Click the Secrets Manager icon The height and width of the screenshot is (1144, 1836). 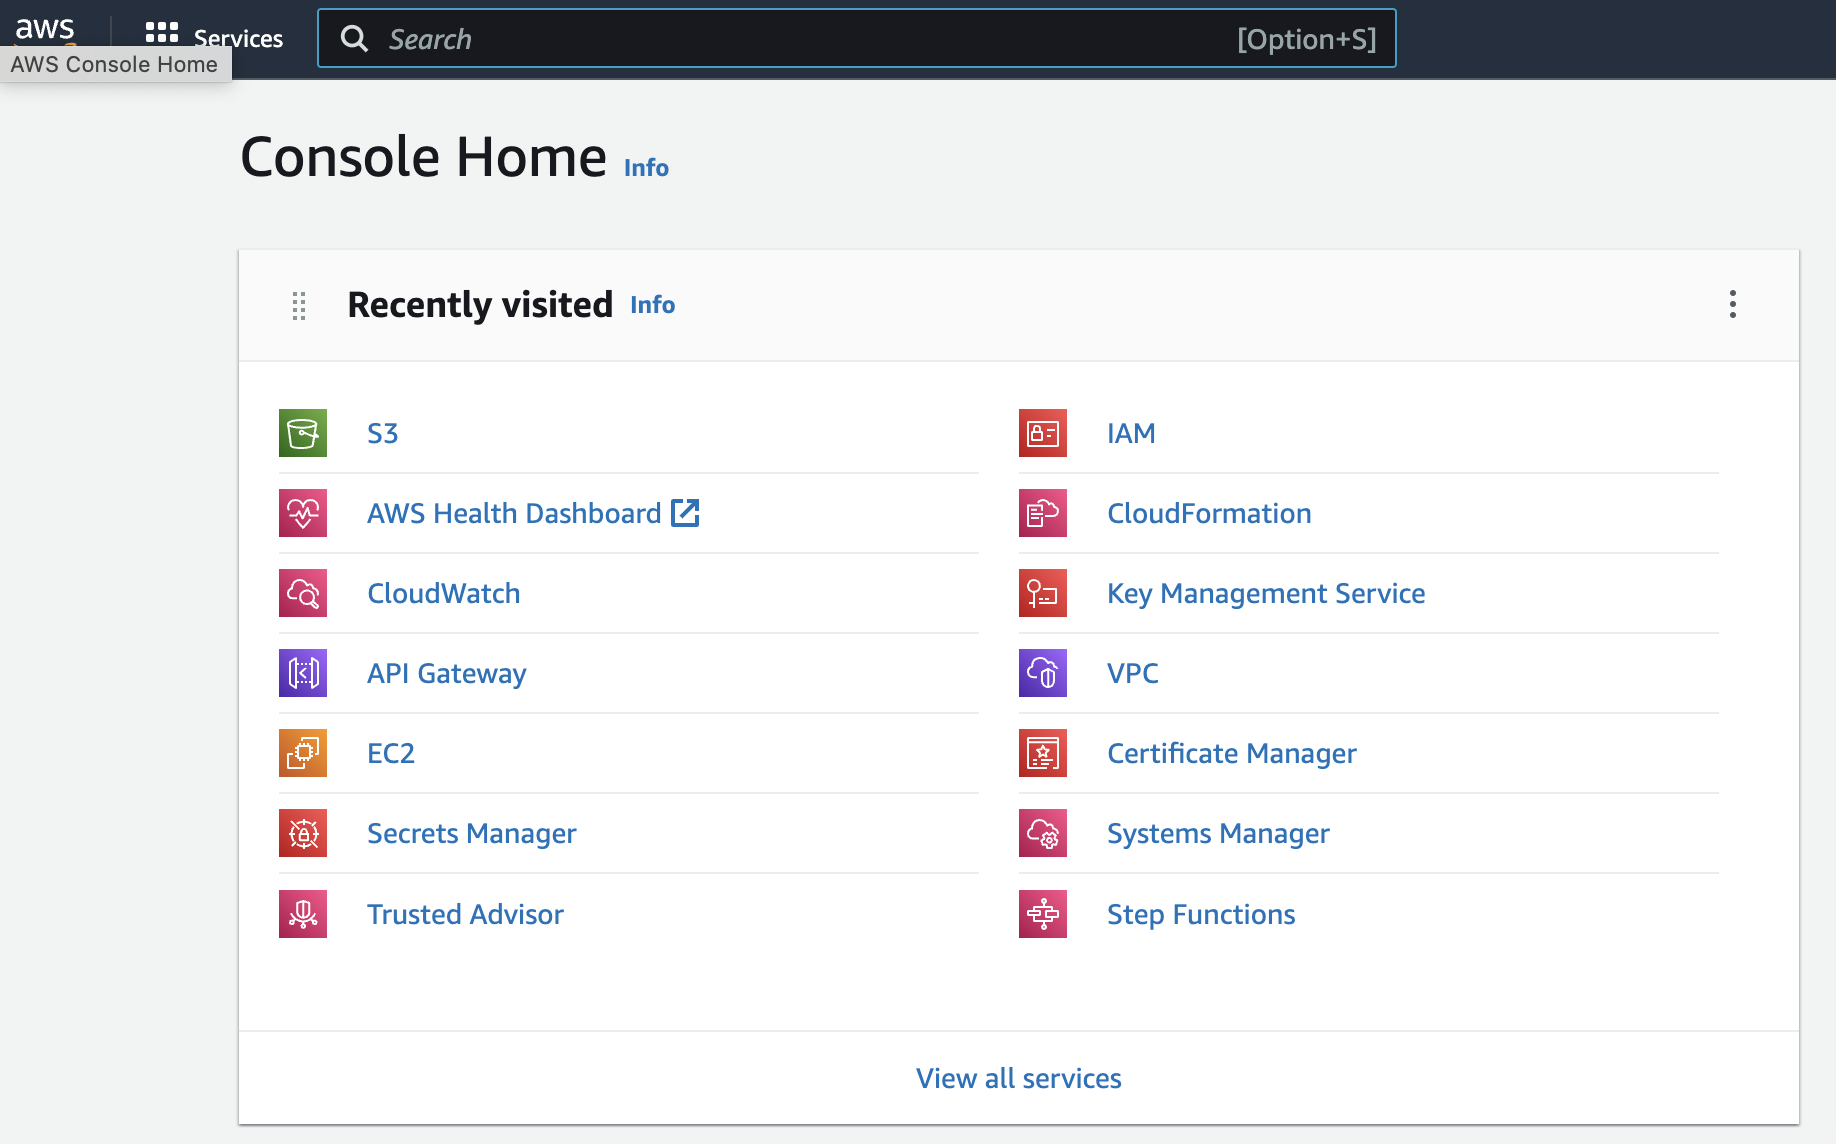click(x=302, y=833)
